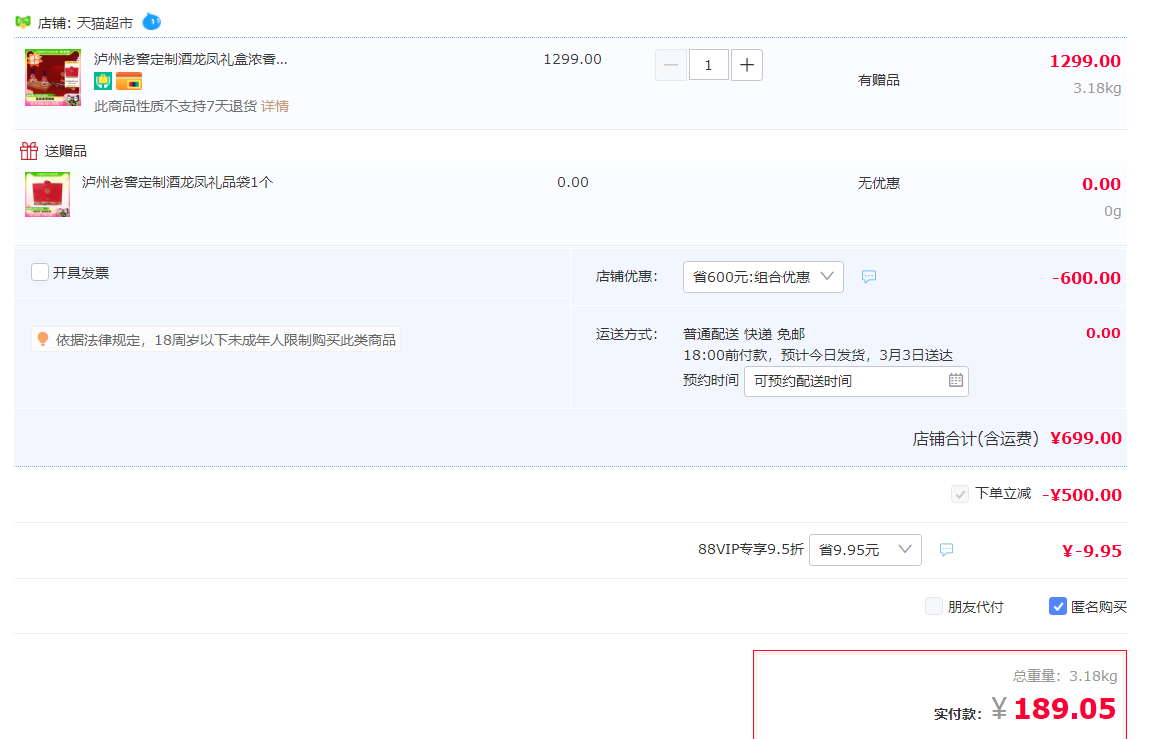Click the unit price 1299.00
This screenshot has width=1160, height=739.
[x=573, y=59]
